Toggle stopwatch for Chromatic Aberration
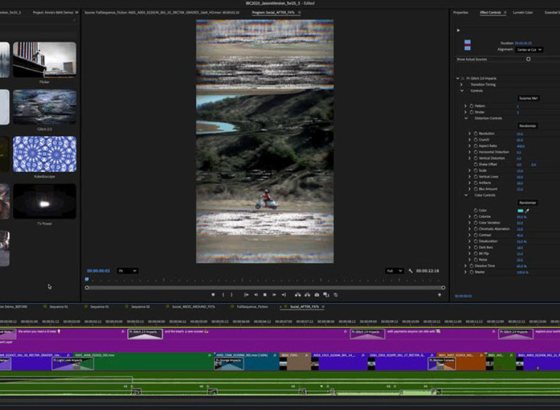Viewport: 560px width, 410px height. (476, 229)
